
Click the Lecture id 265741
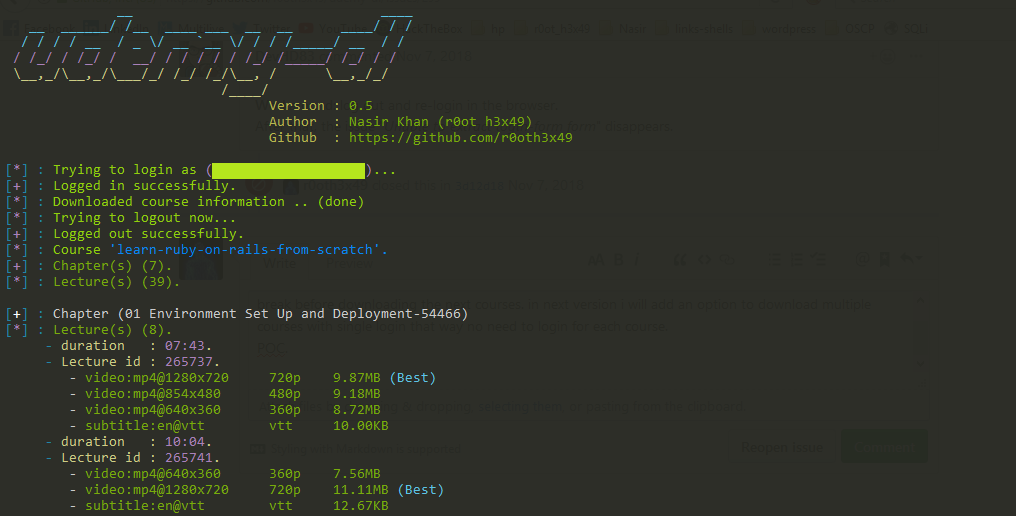coord(189,458)
